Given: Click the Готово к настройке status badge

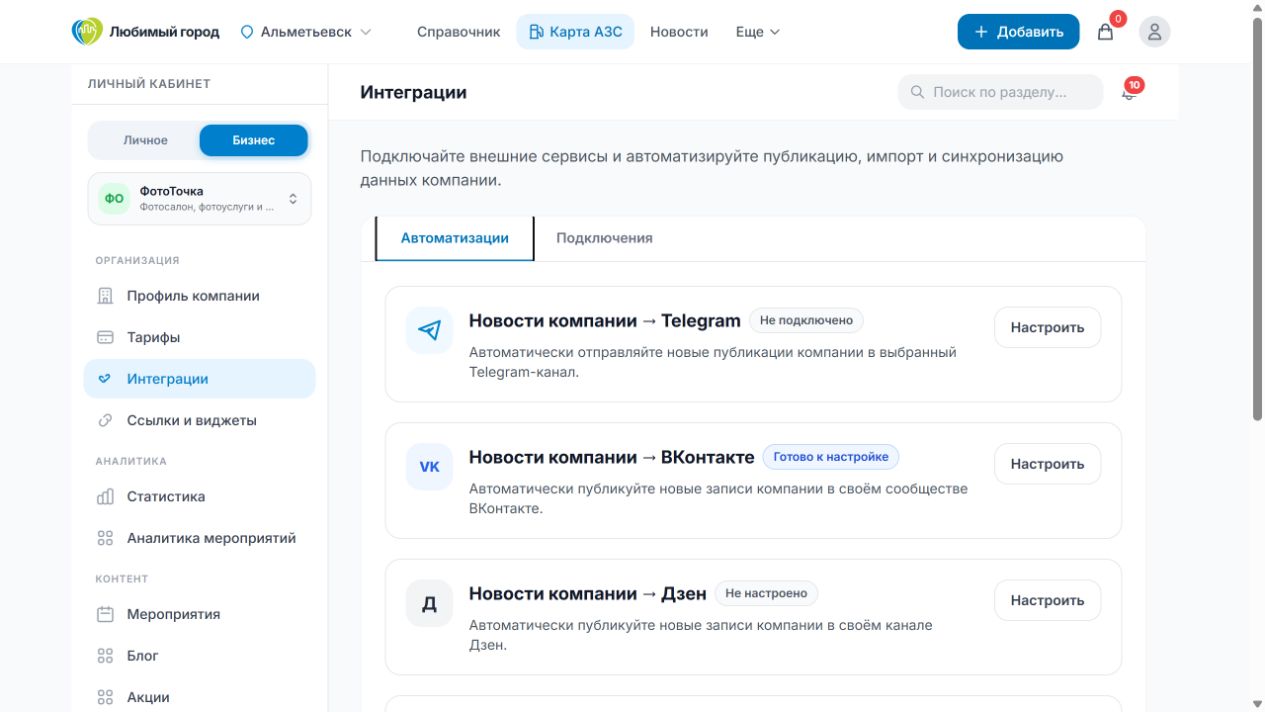Looking at the screenshot, I should click(x=831, y=457).
